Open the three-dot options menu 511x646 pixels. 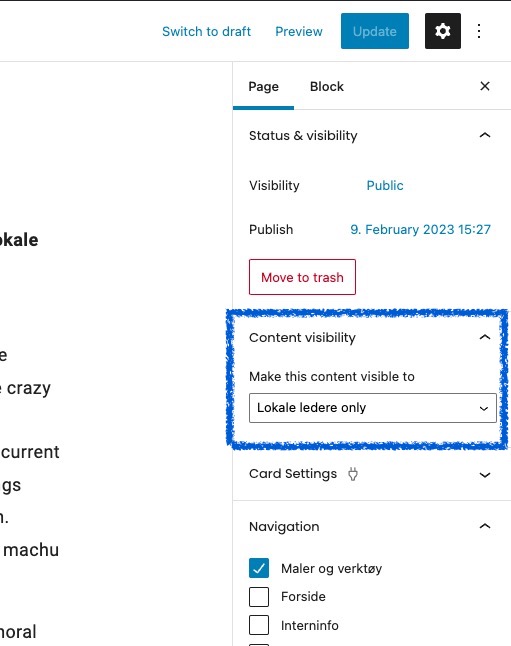pos(479,31)
